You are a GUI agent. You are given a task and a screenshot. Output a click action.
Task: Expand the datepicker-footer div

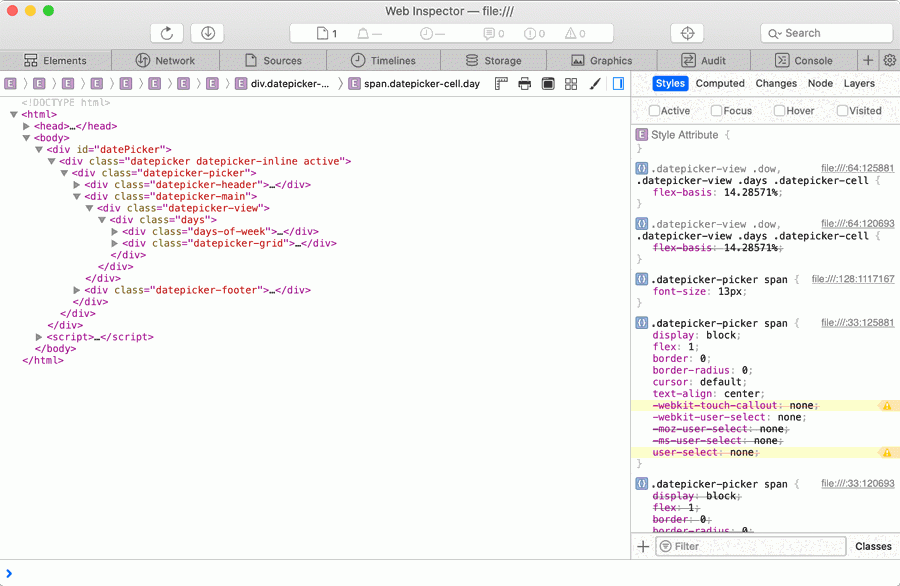(77, 290)
